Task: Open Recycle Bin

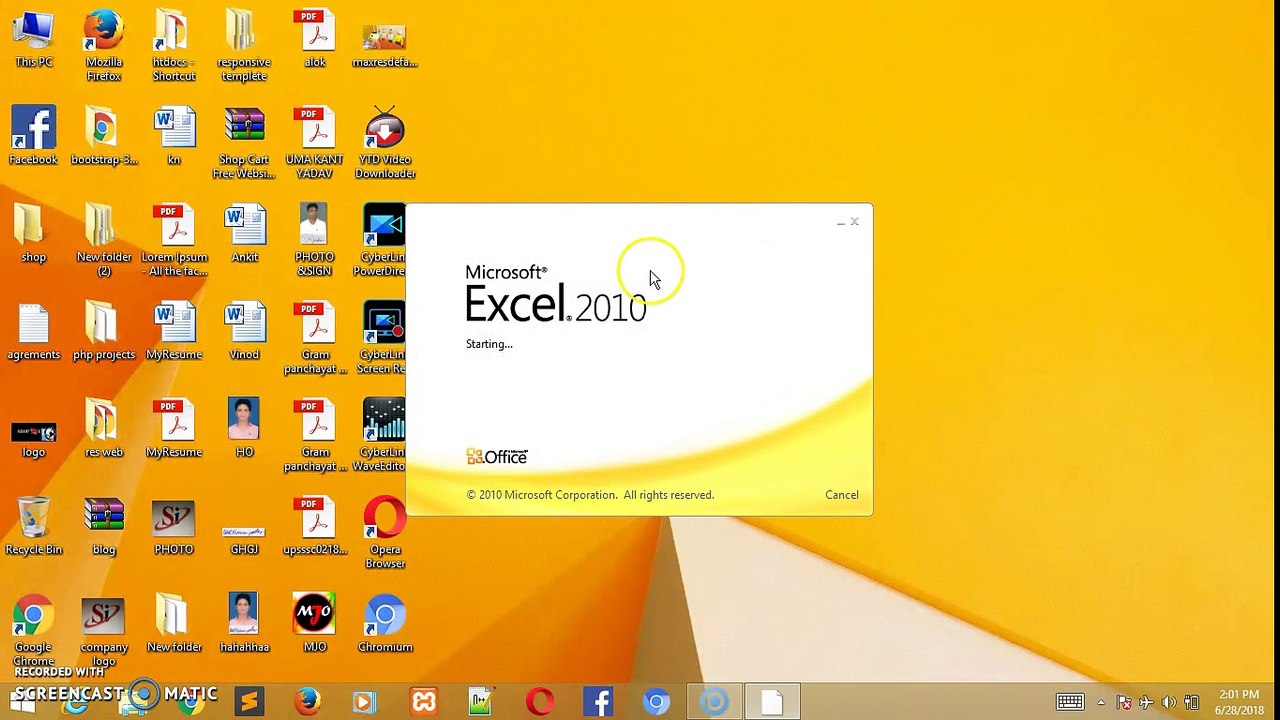Action: point(33,527)
